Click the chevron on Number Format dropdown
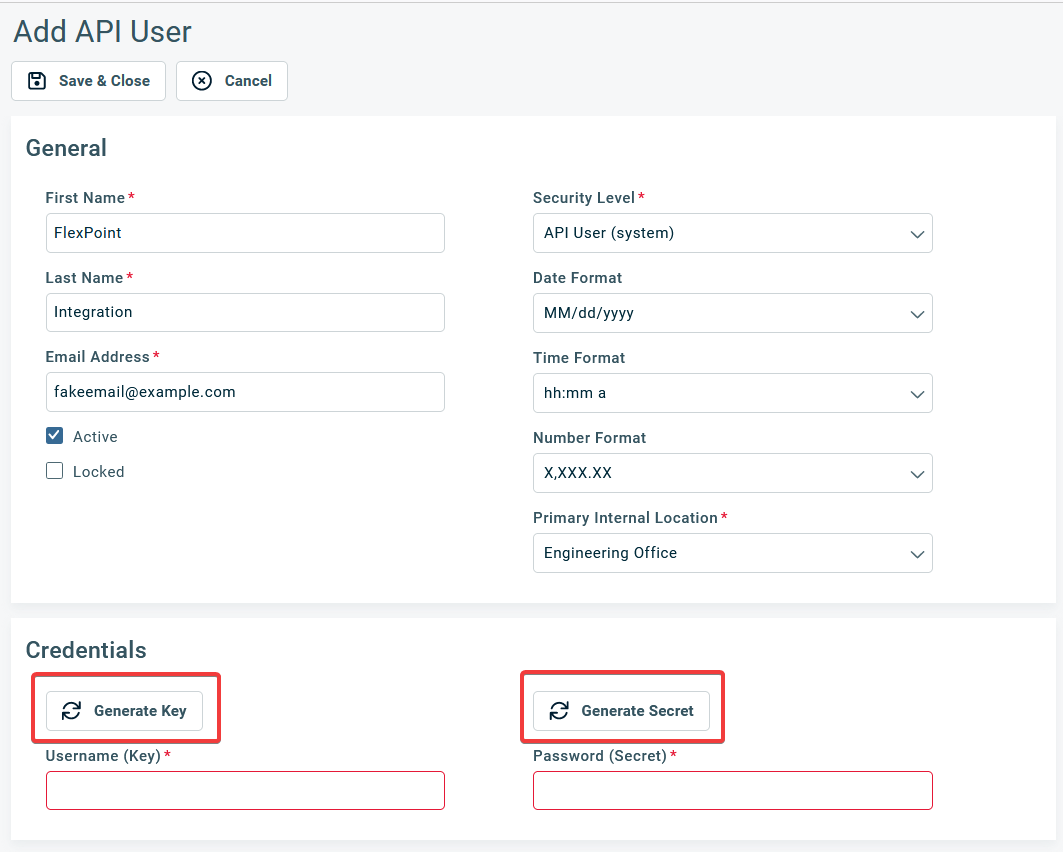Viewport: 1063px width, 852px height. 916,473
